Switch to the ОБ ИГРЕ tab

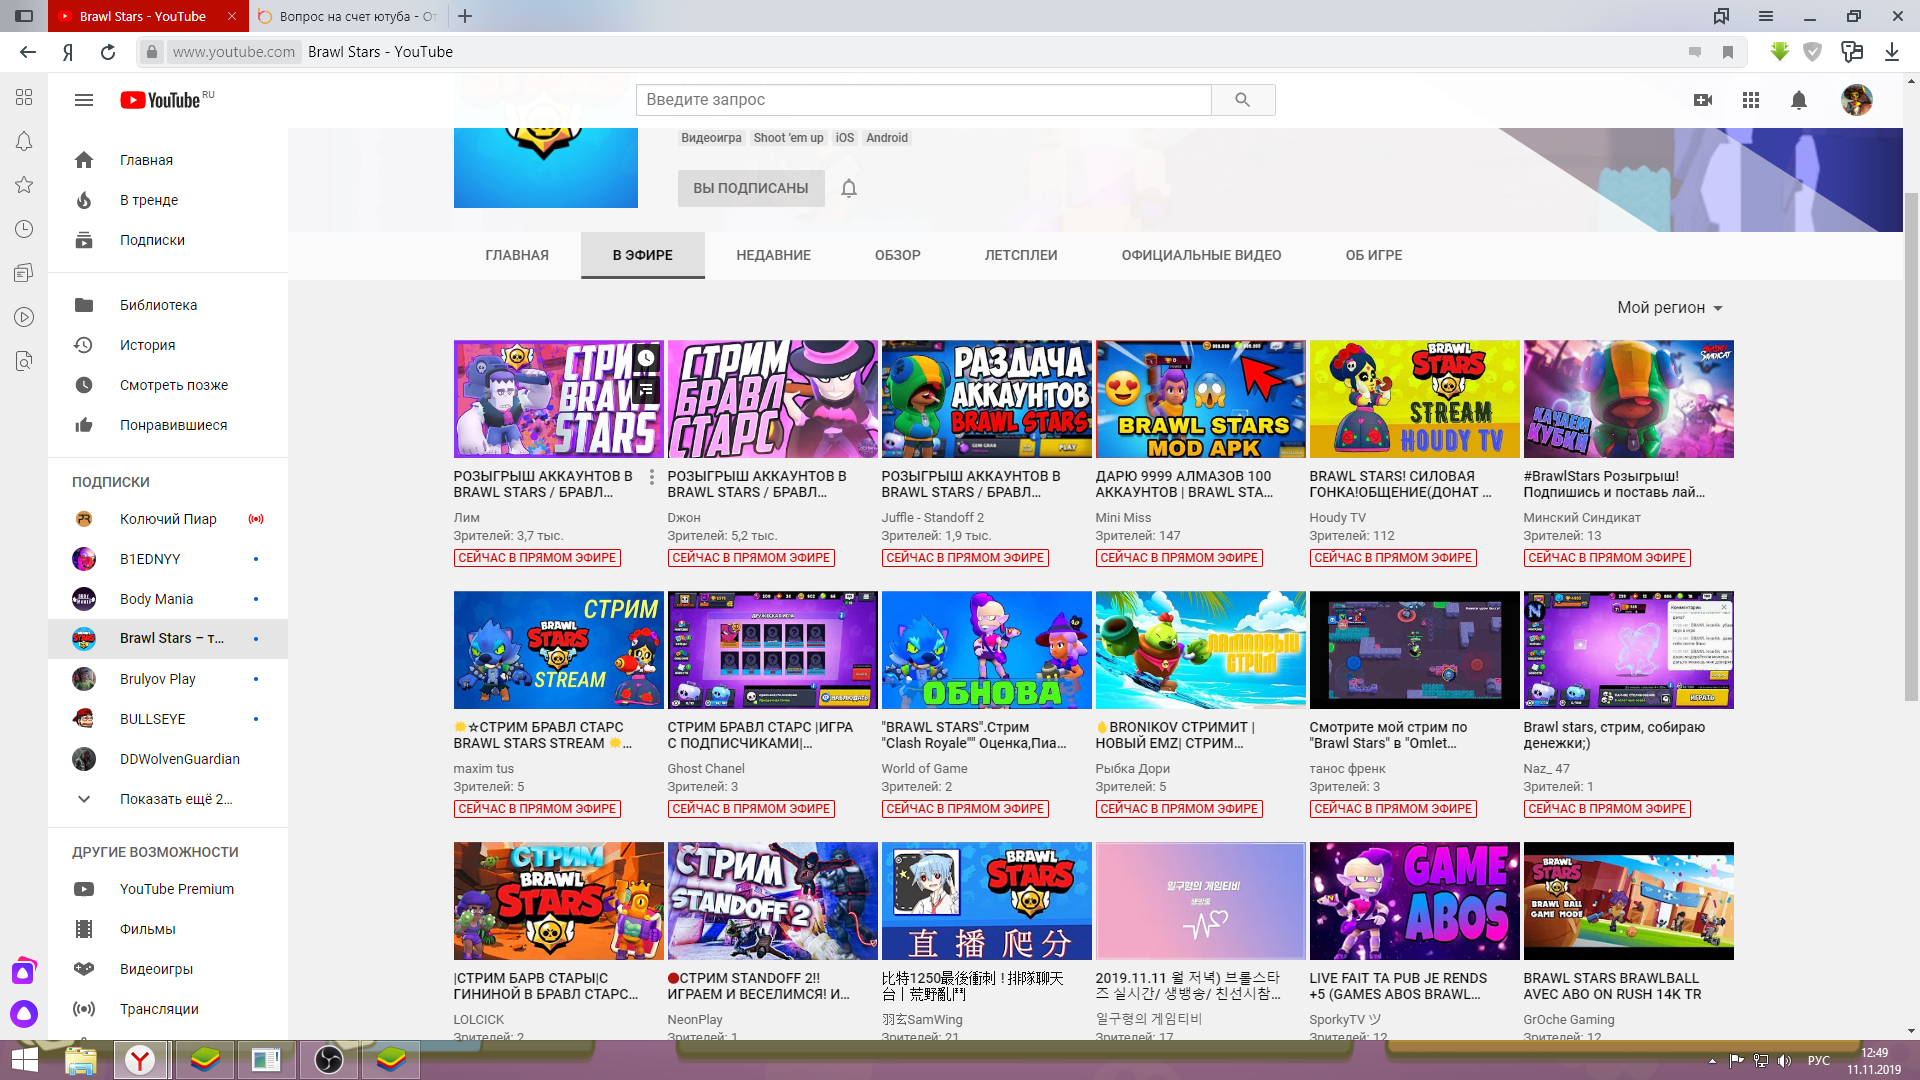tap(1373, 255)
